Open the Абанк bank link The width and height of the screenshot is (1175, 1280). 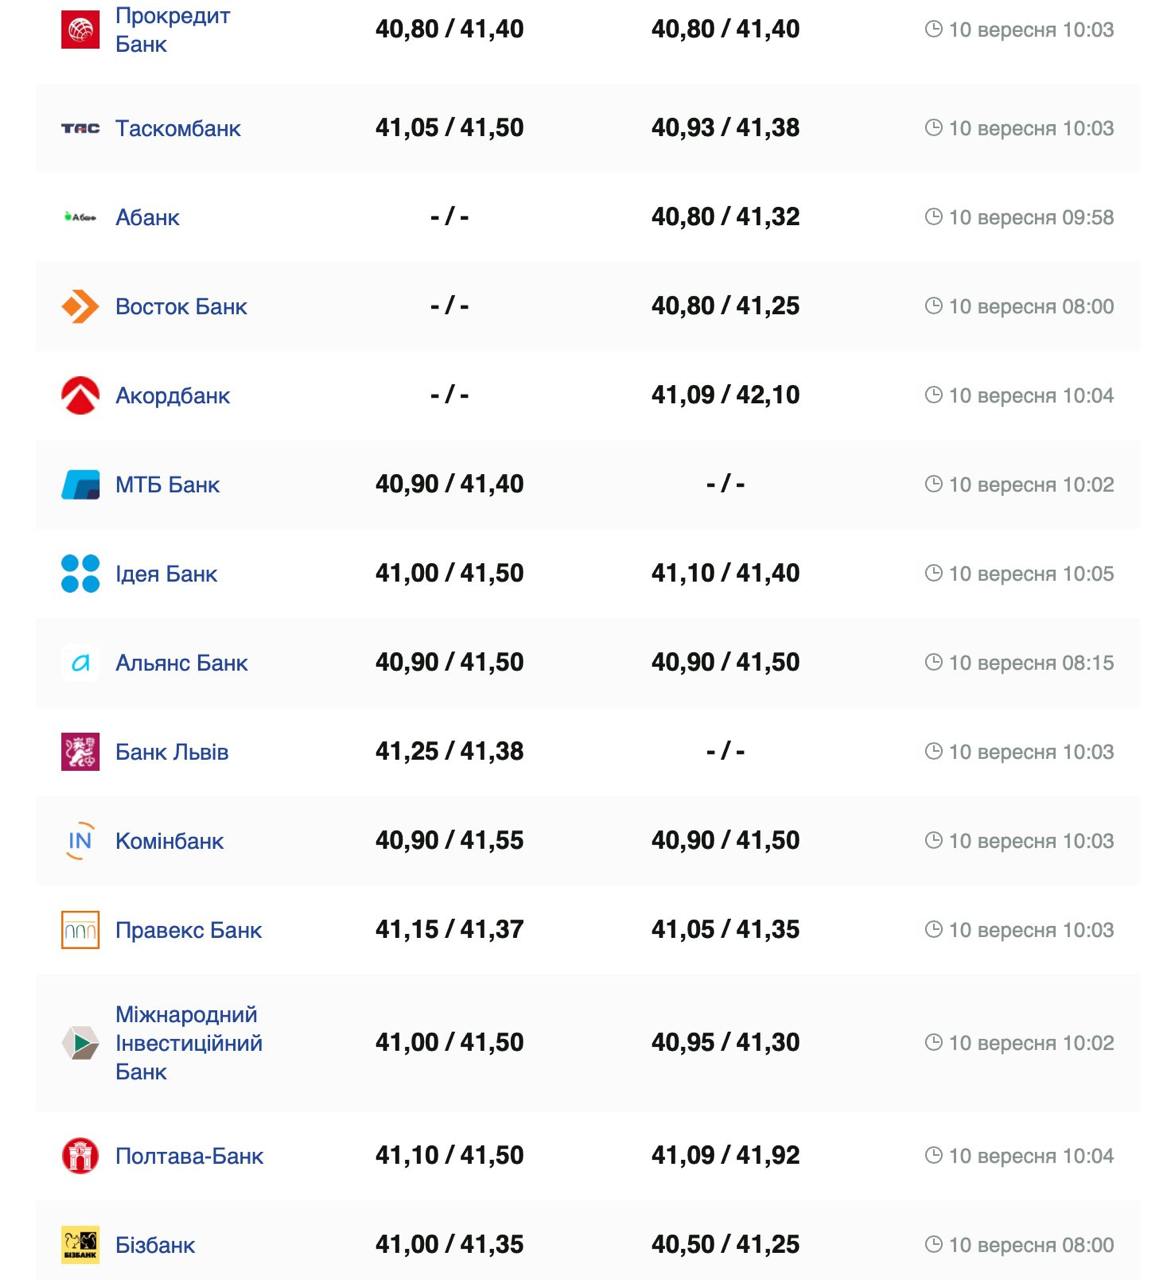point(147,218)
